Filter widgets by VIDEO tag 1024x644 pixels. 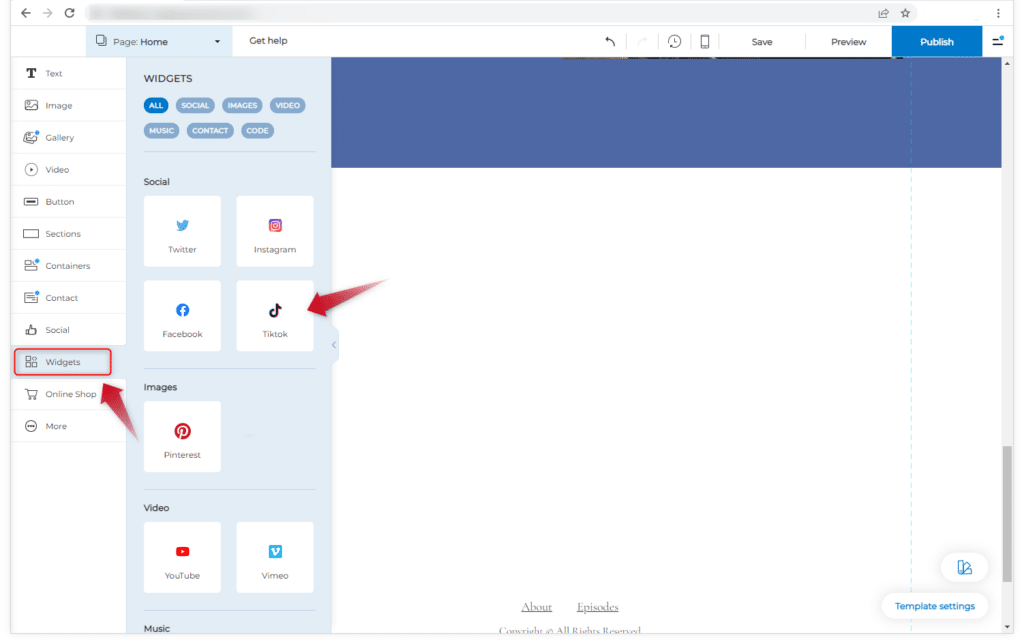[287, 105]
